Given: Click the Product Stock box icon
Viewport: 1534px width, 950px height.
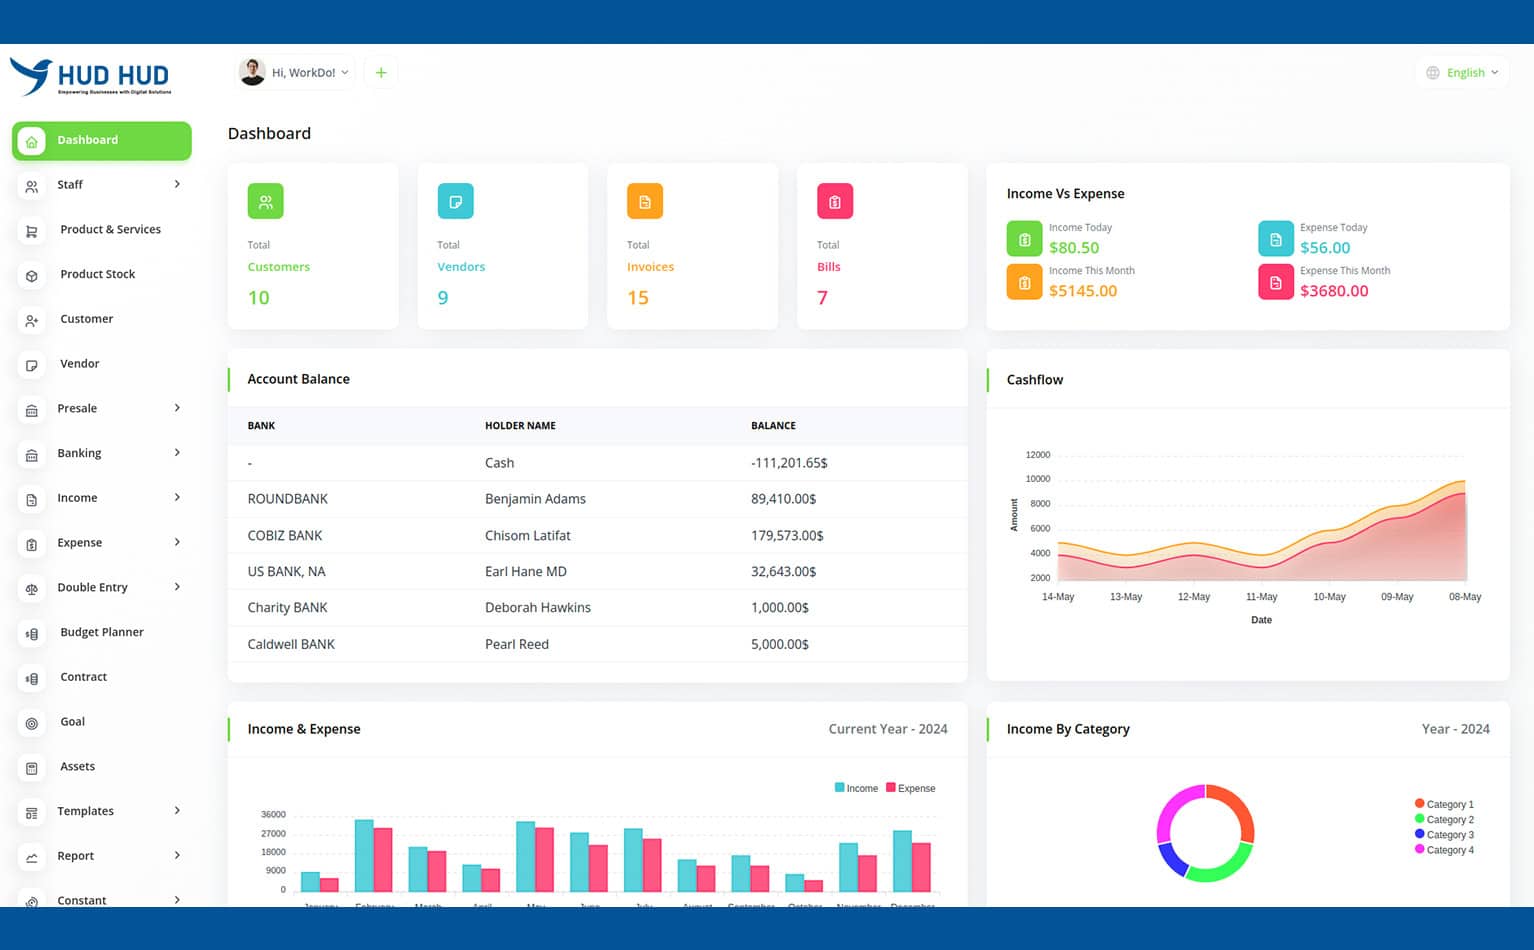Looking at the screenshot, I should pos(32,276).
